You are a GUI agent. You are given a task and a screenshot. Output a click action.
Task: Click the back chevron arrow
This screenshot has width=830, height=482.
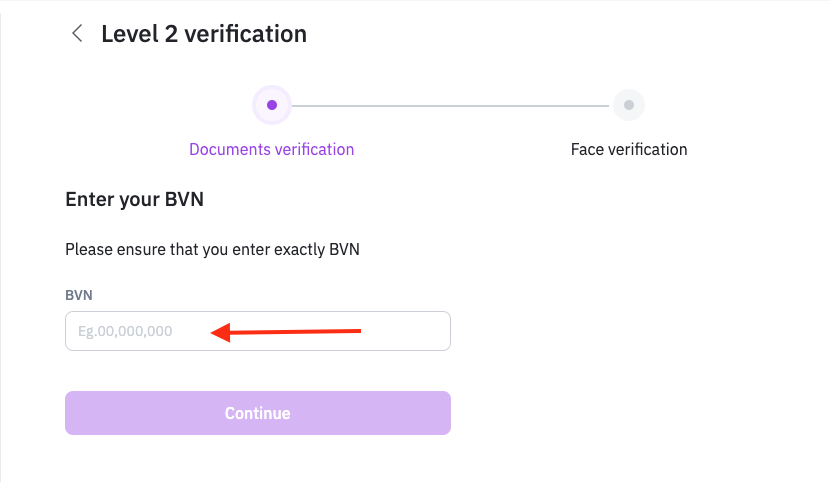point(76,34)
